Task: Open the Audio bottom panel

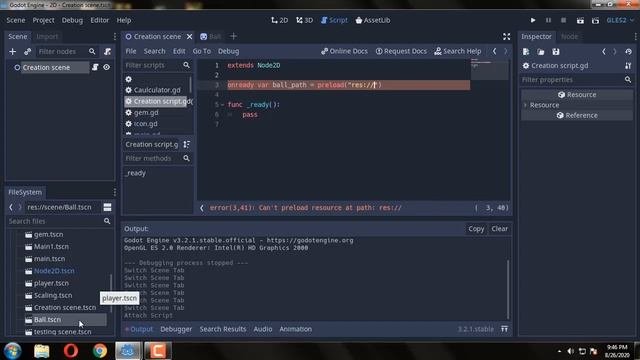Action: (x=263, y=329)
